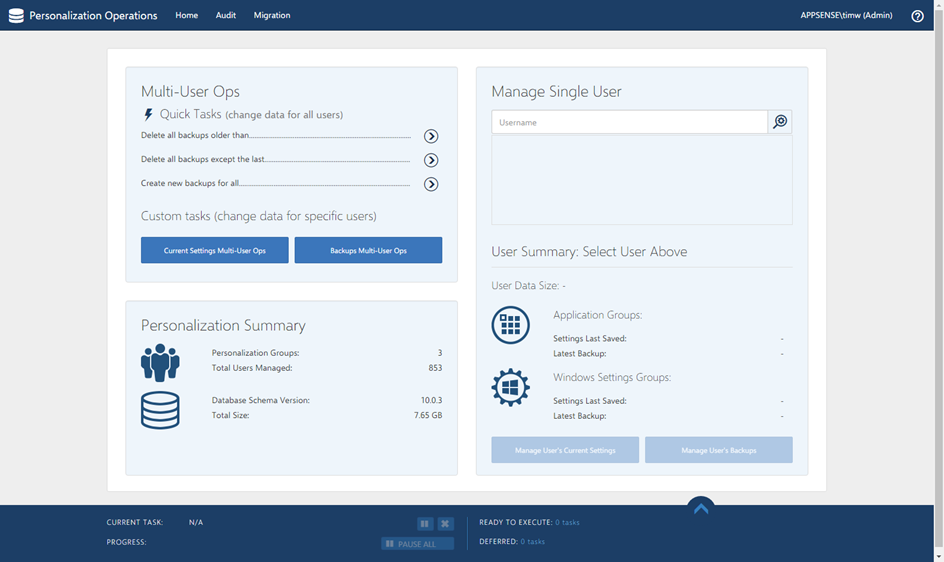Open the Audit menu item
This screenshot has height=562, width=944.
(x=226, y=16)
